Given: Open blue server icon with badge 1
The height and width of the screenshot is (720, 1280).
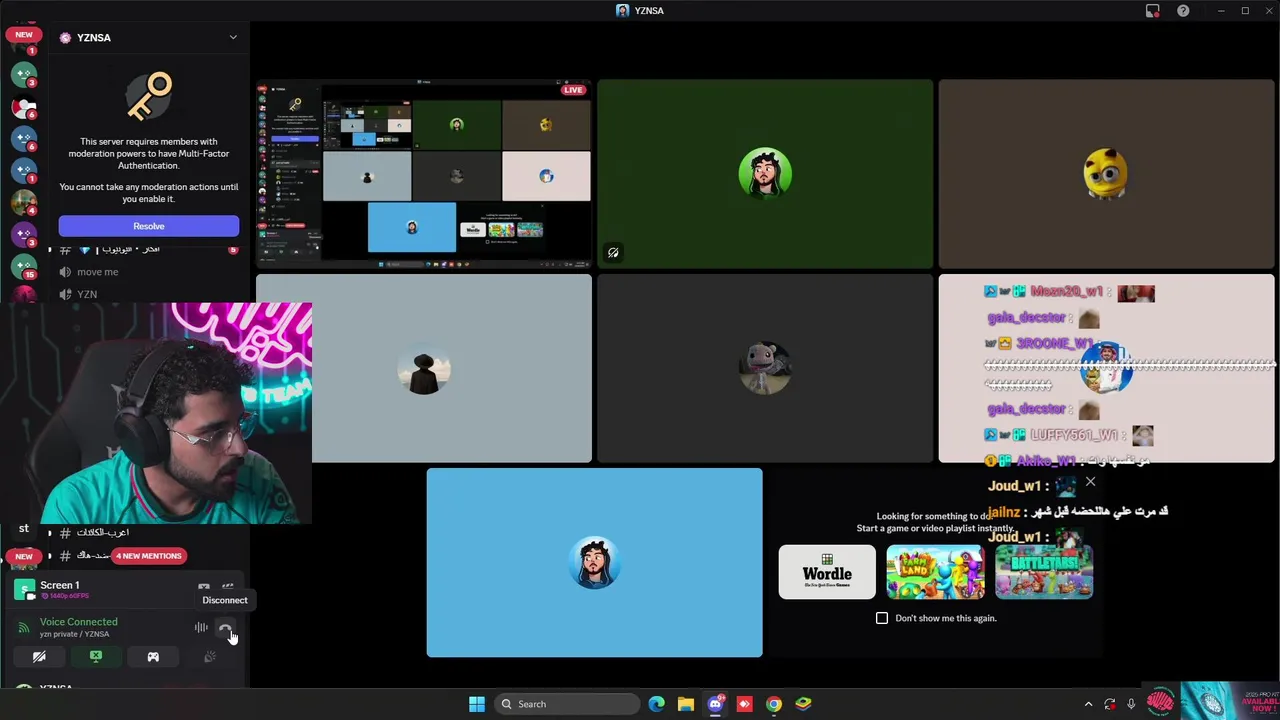Looking at the screenshot, I should [24, 170].
